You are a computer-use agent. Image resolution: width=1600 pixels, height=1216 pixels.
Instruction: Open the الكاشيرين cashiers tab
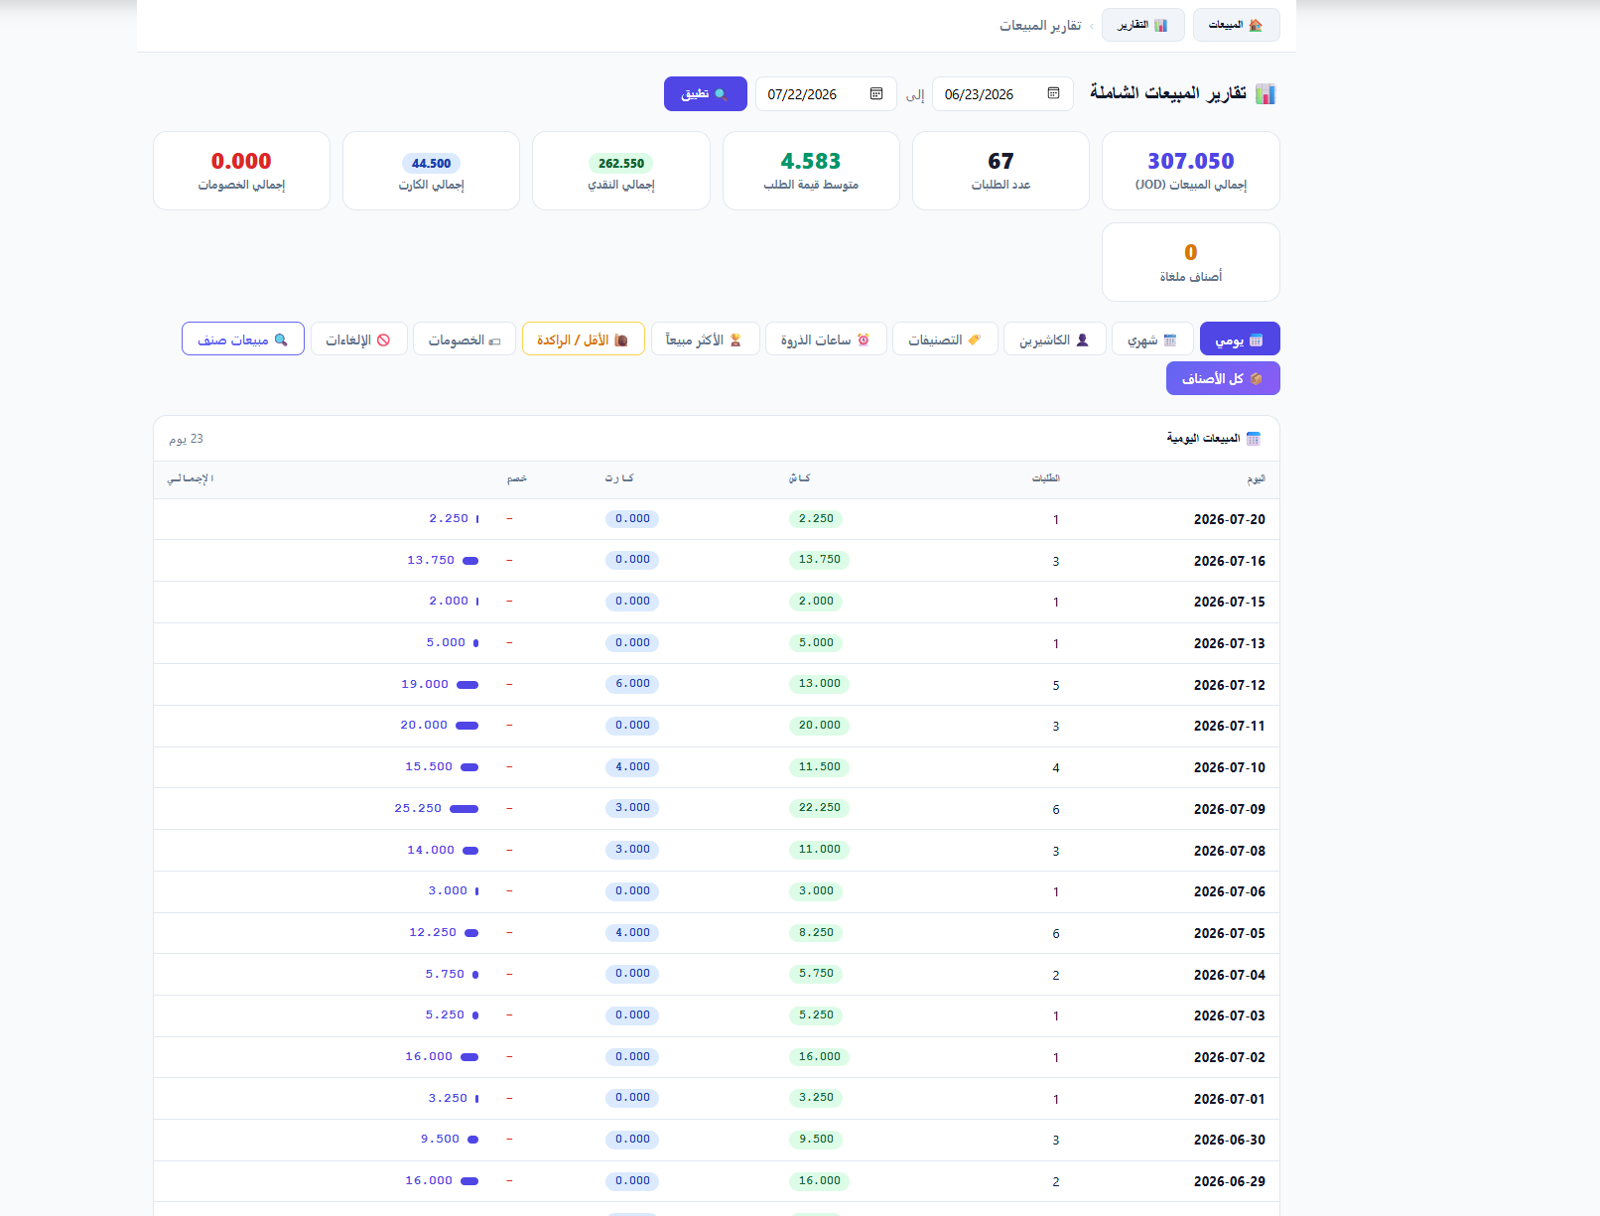[1054, 340]
